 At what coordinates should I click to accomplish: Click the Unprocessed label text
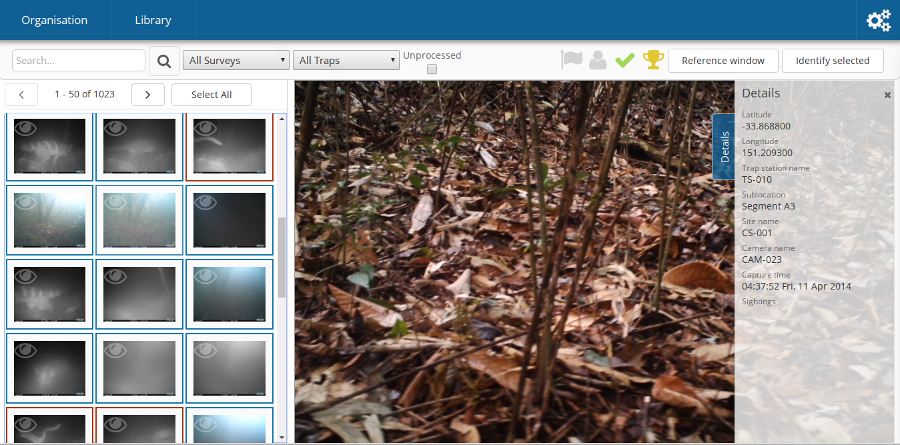[432, 56]
